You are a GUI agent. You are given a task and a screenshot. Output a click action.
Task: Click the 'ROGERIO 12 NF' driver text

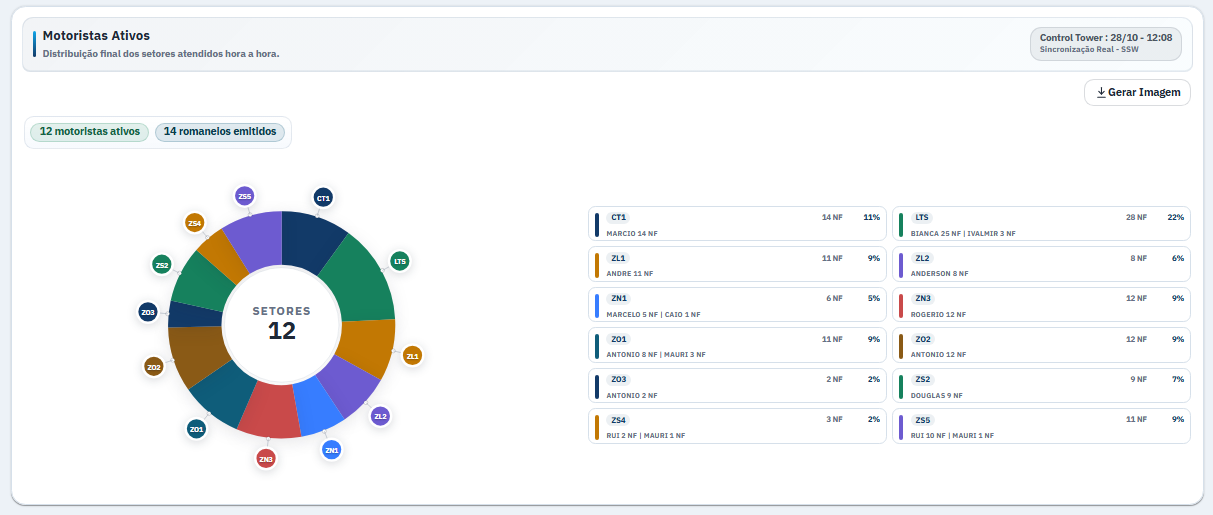pos(938,314)
